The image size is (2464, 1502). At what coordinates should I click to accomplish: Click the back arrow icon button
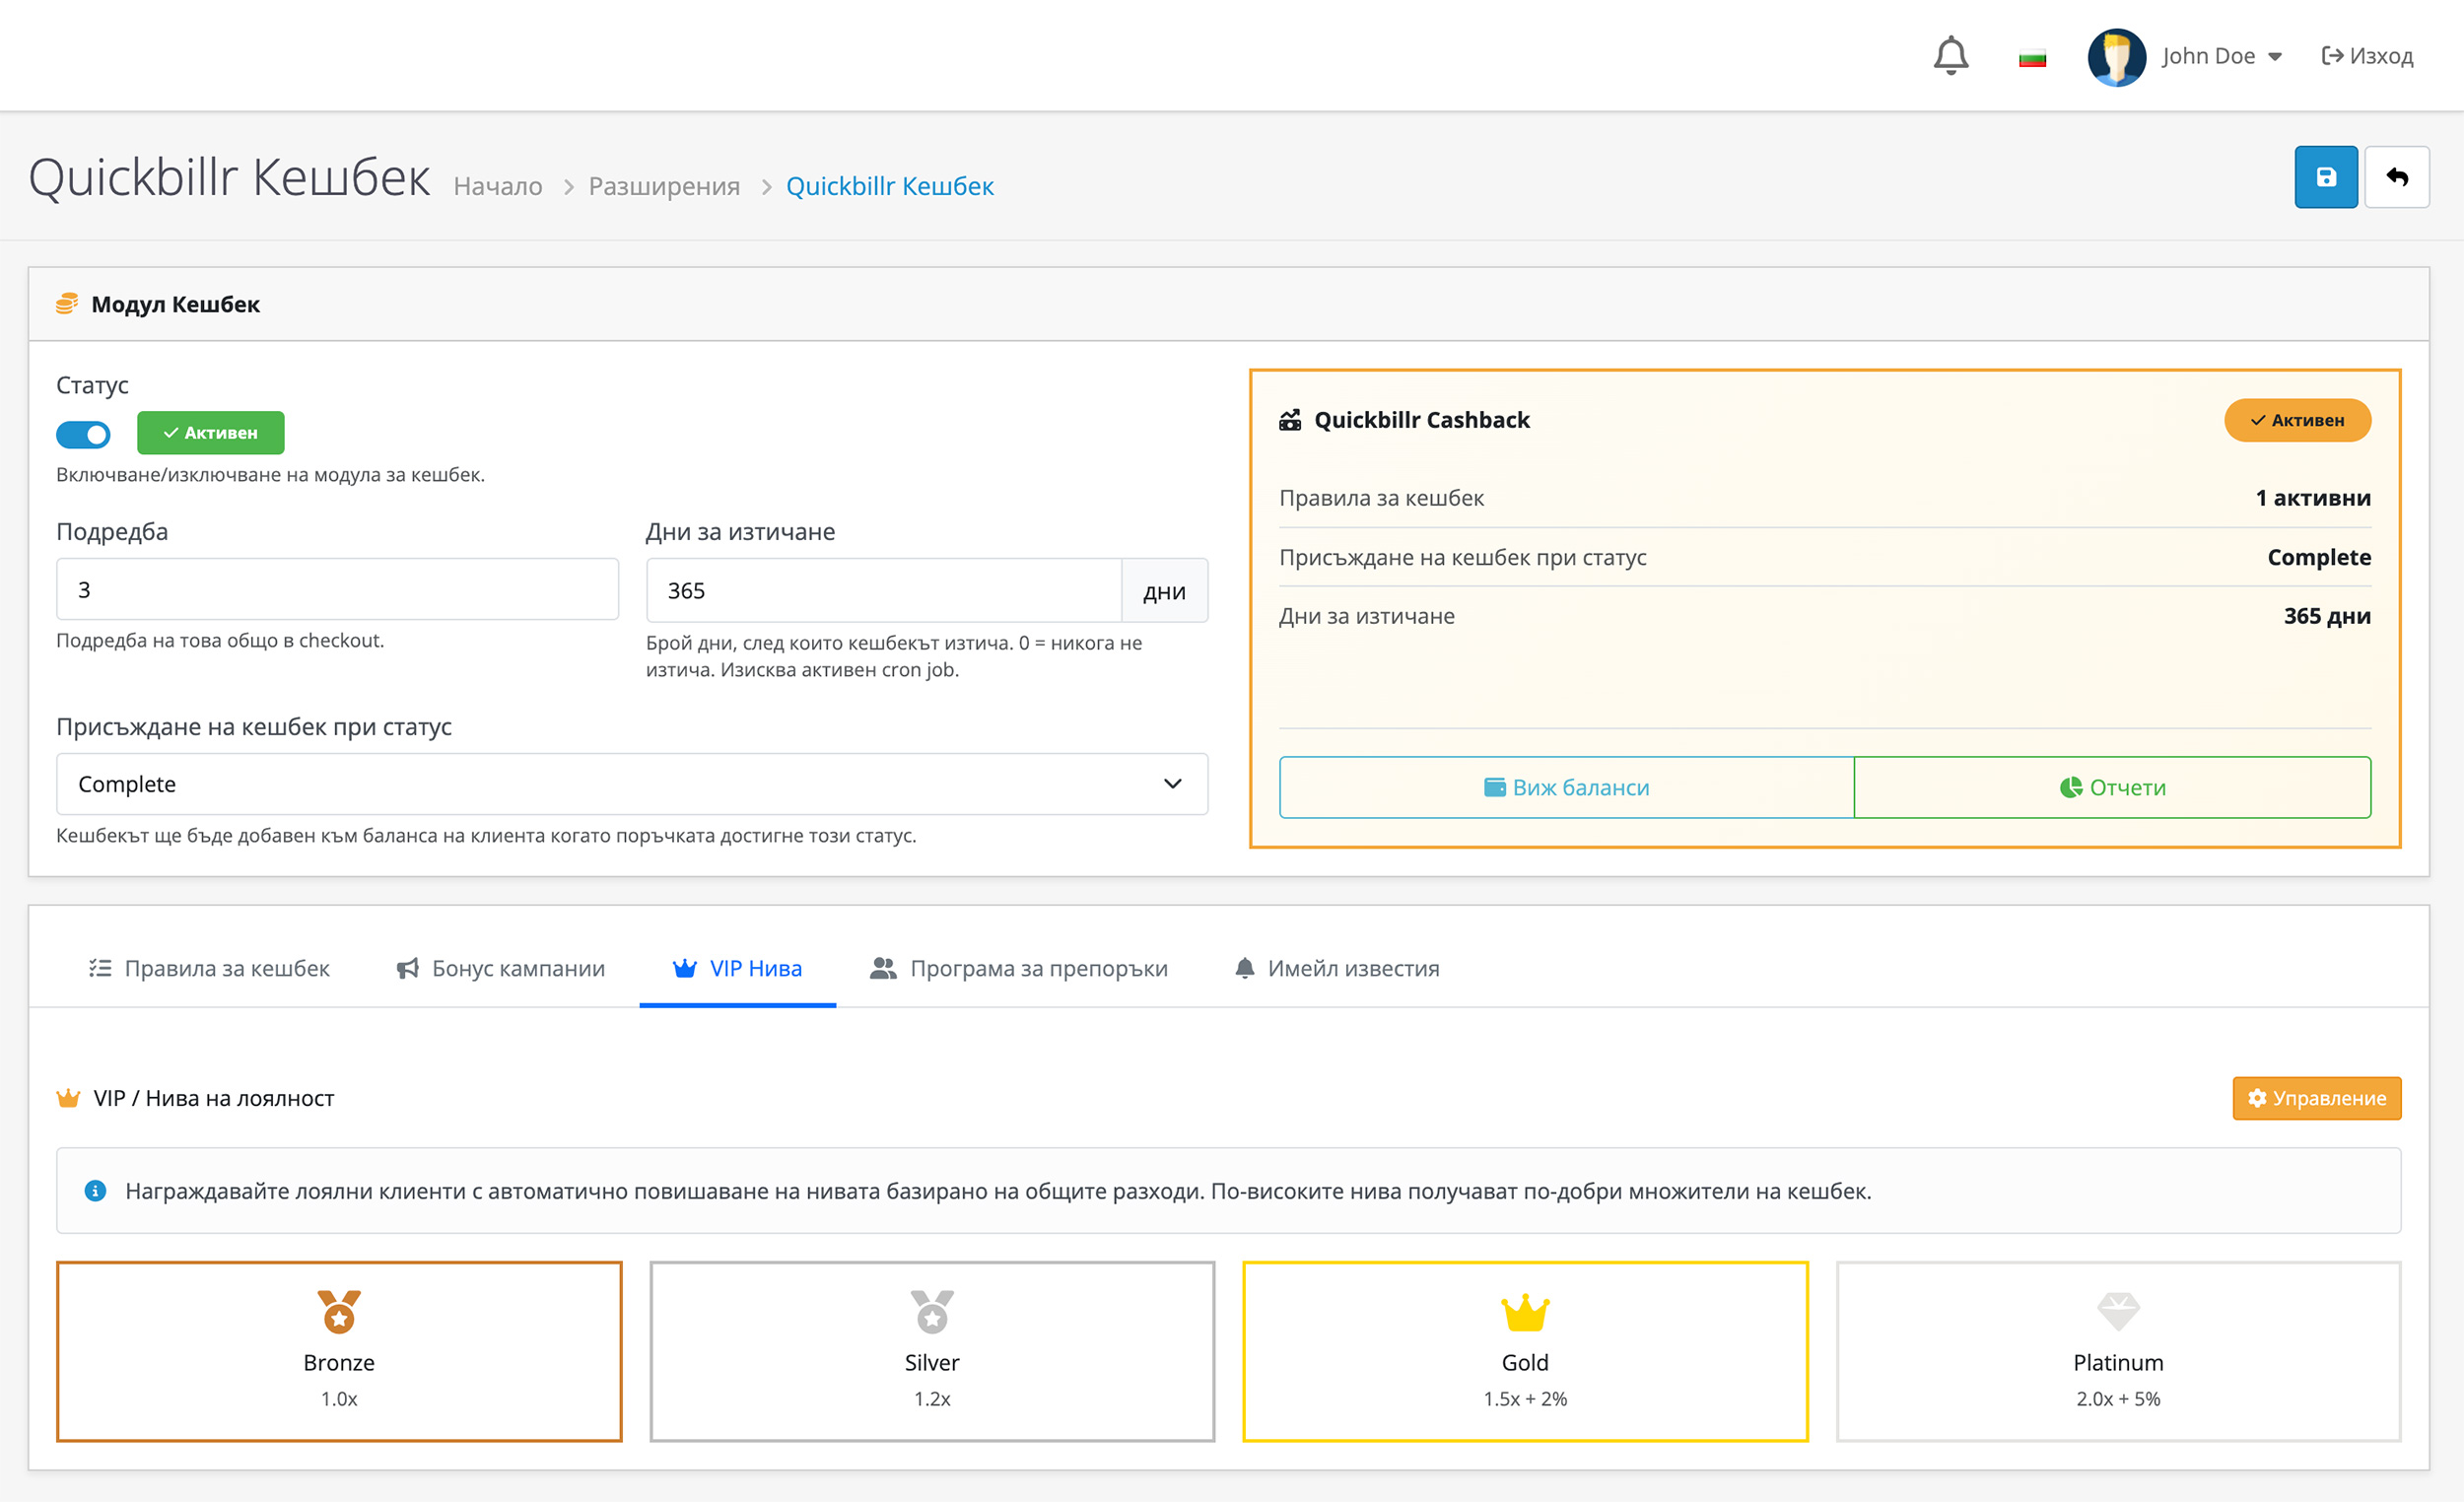(2396, 177)
